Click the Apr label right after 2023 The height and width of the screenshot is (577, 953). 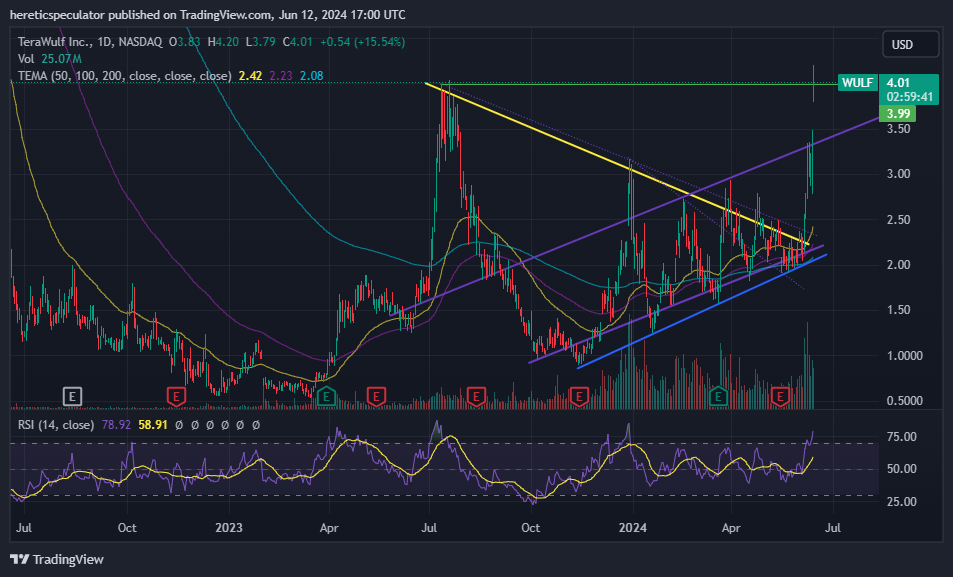pyautogui.click(x=329, y=528)
